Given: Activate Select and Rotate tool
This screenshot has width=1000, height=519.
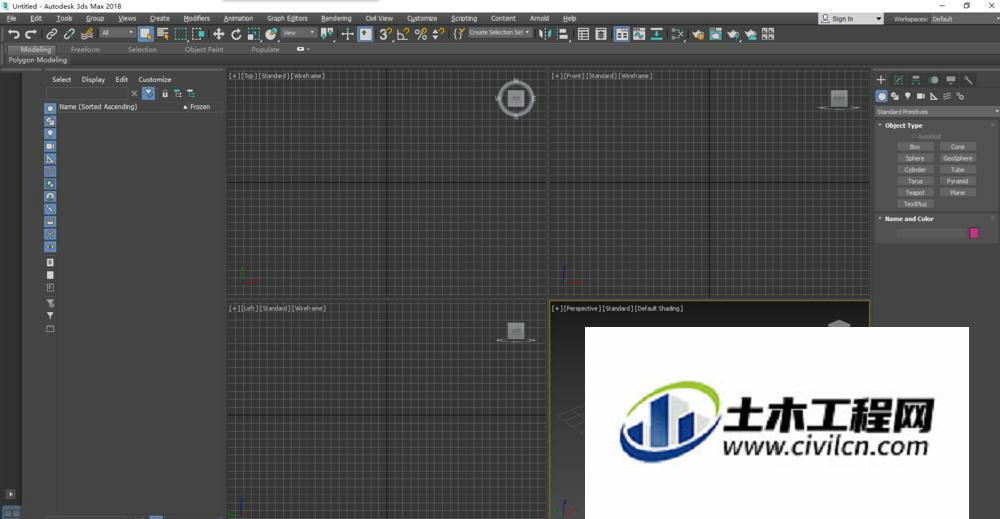Looking at the screenshot, I should click(236, 34).
